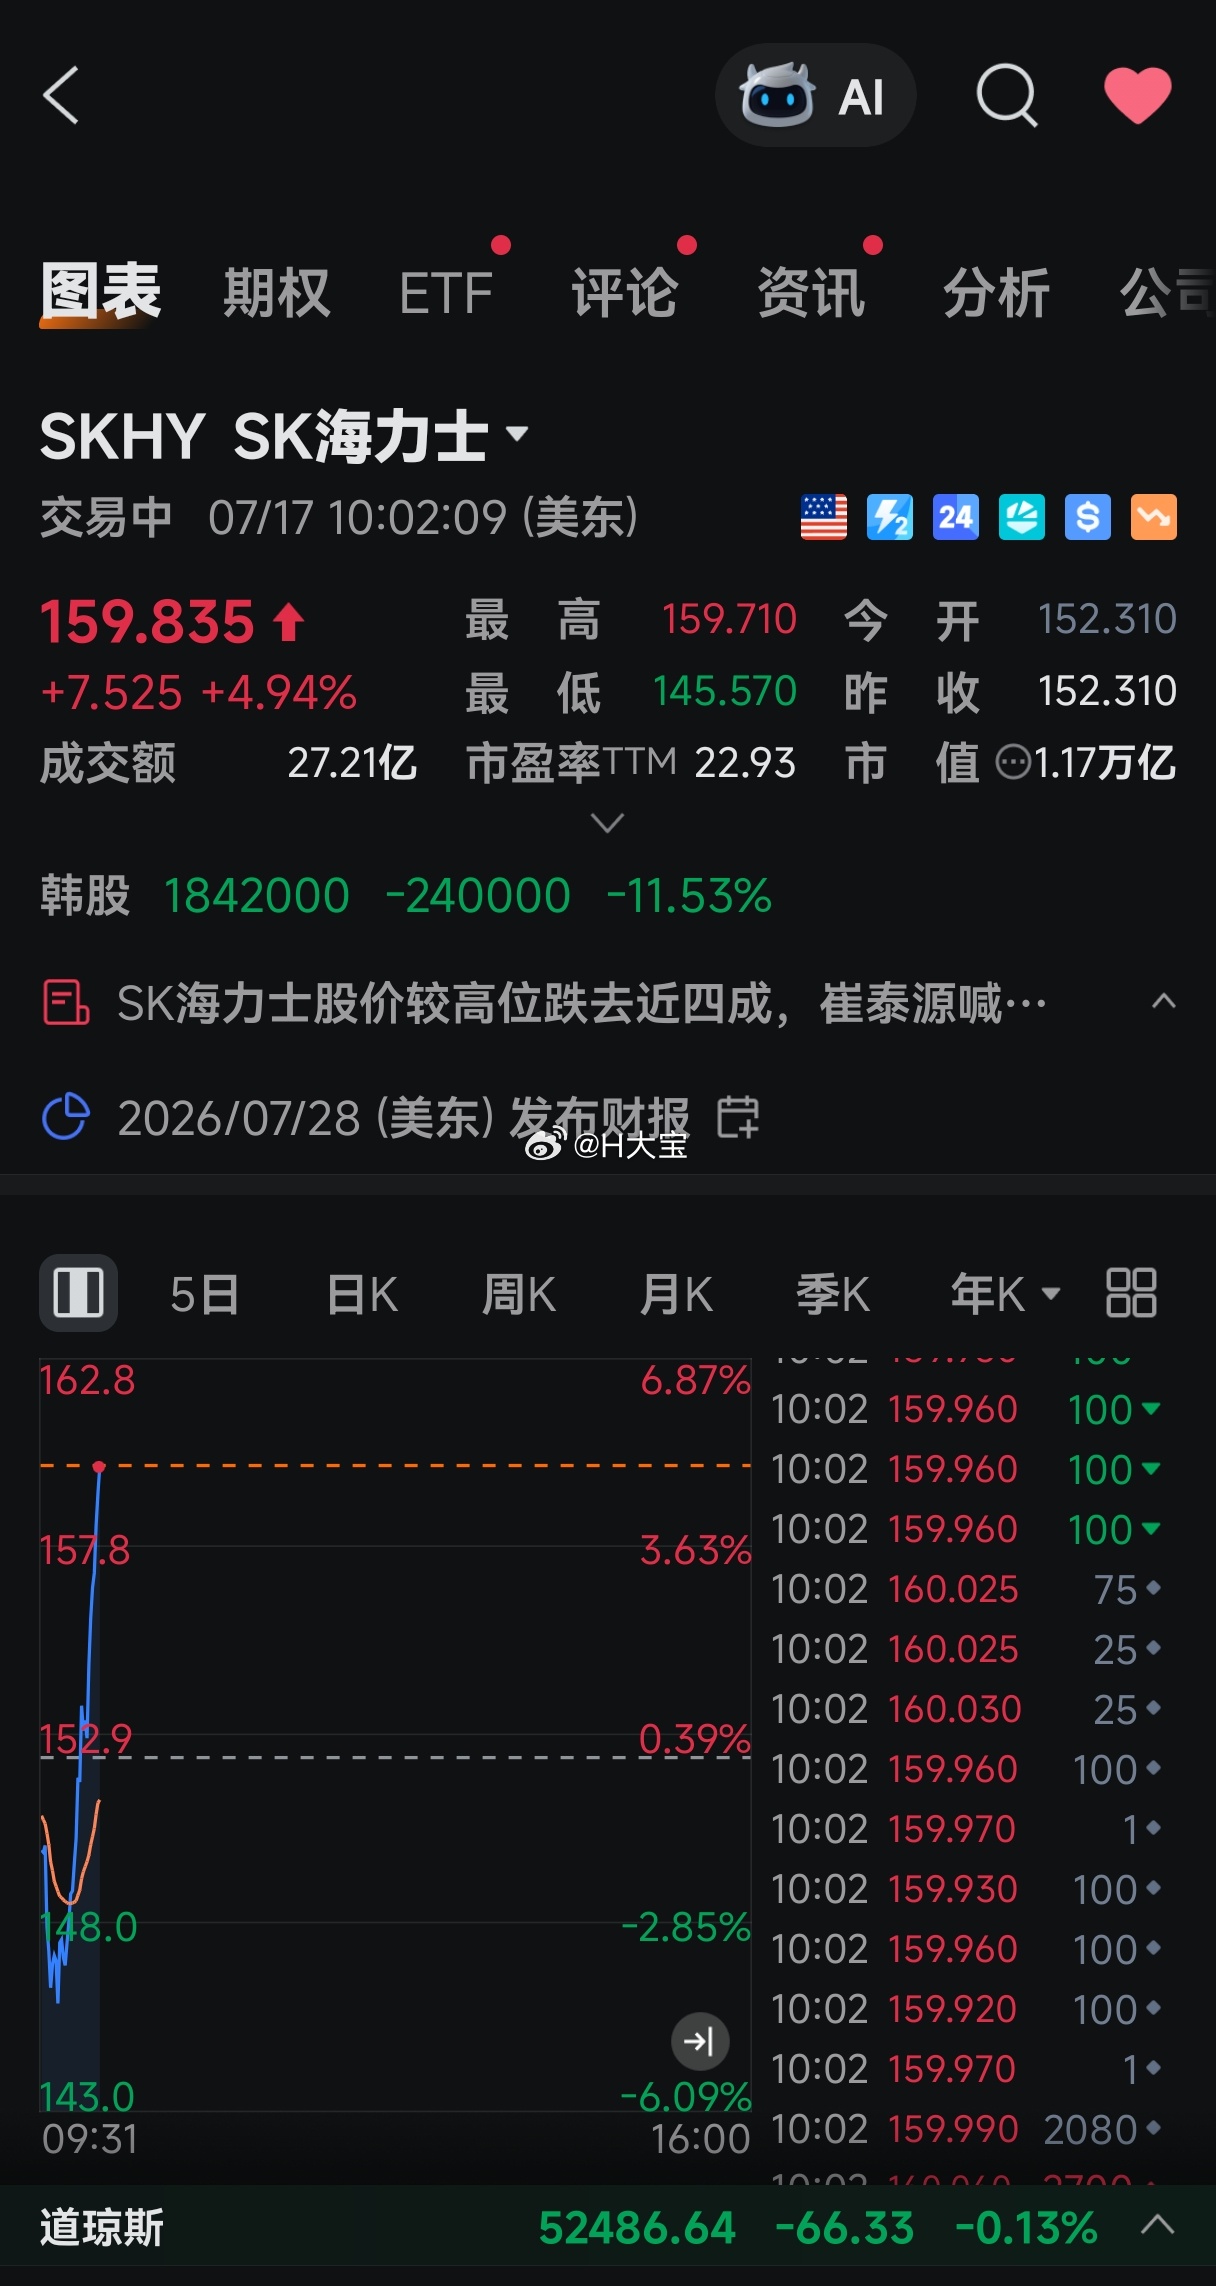Switch to the 期权 tab
1216x2286 pixels.
point(277,293)
